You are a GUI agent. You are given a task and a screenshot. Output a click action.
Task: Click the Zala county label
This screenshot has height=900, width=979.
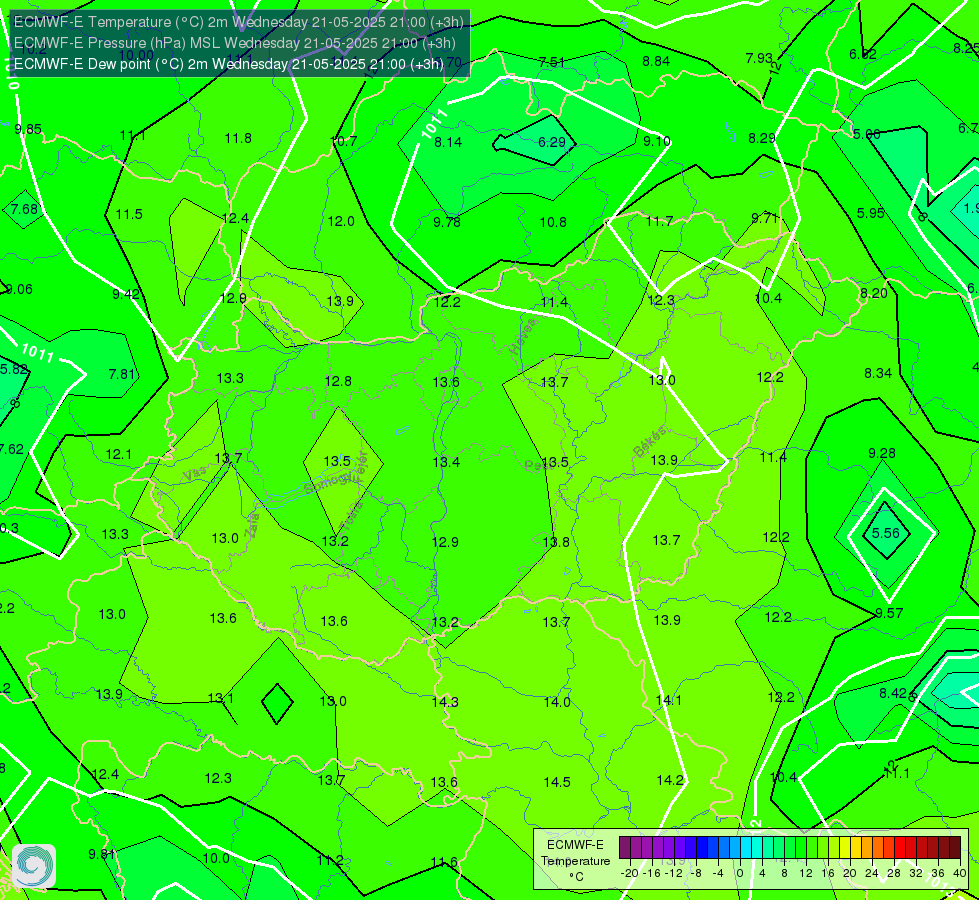252,525
